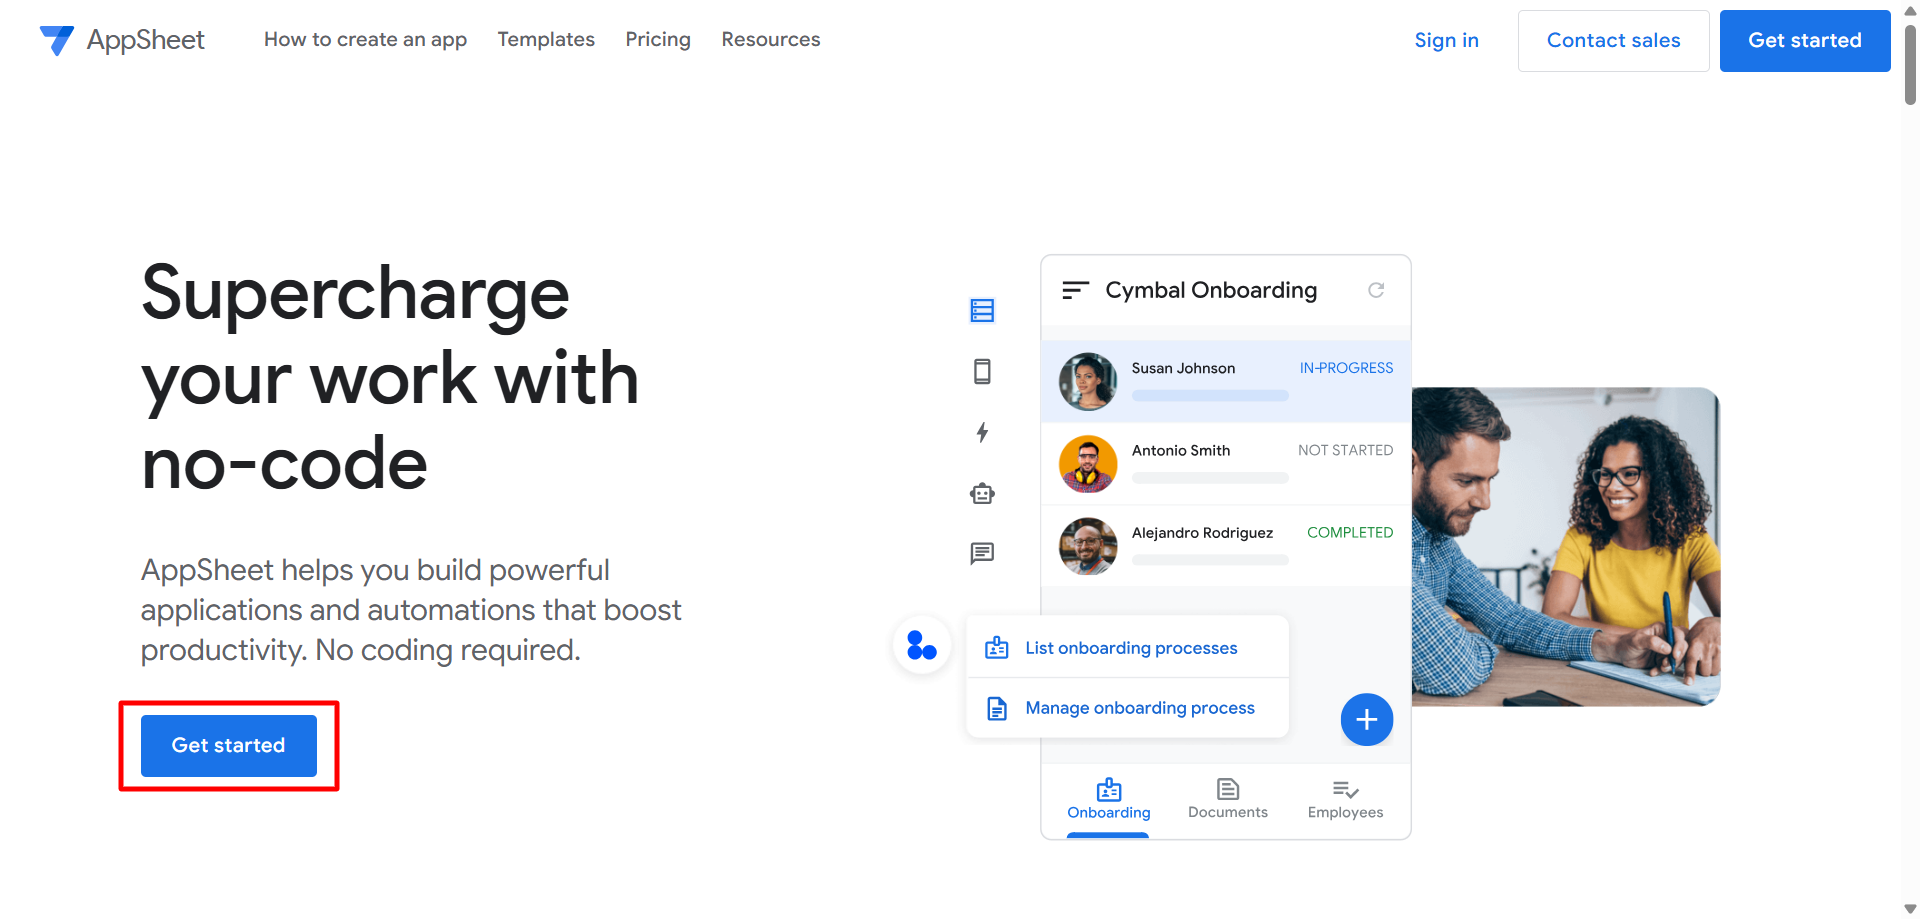Image resolution: width=1920 pixels, height=919 pixels.
Task: Select the lightning bolt automation icon
Action: pyautogui.click(x=982, y=432)
